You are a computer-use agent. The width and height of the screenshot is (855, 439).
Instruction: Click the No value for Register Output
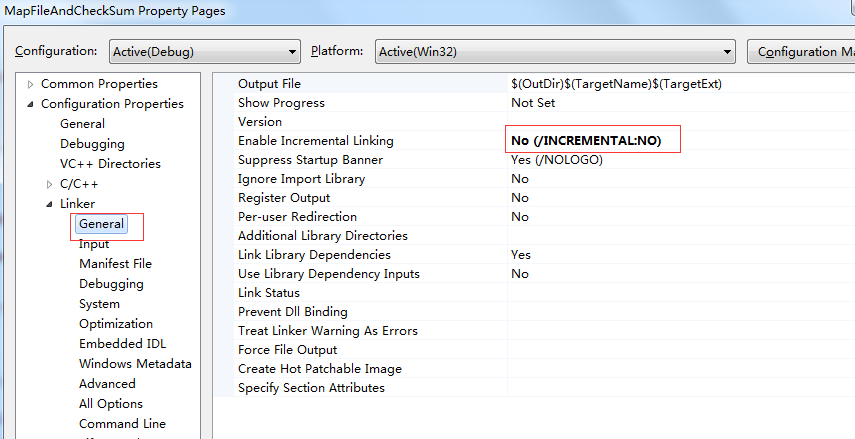(520, 197)
